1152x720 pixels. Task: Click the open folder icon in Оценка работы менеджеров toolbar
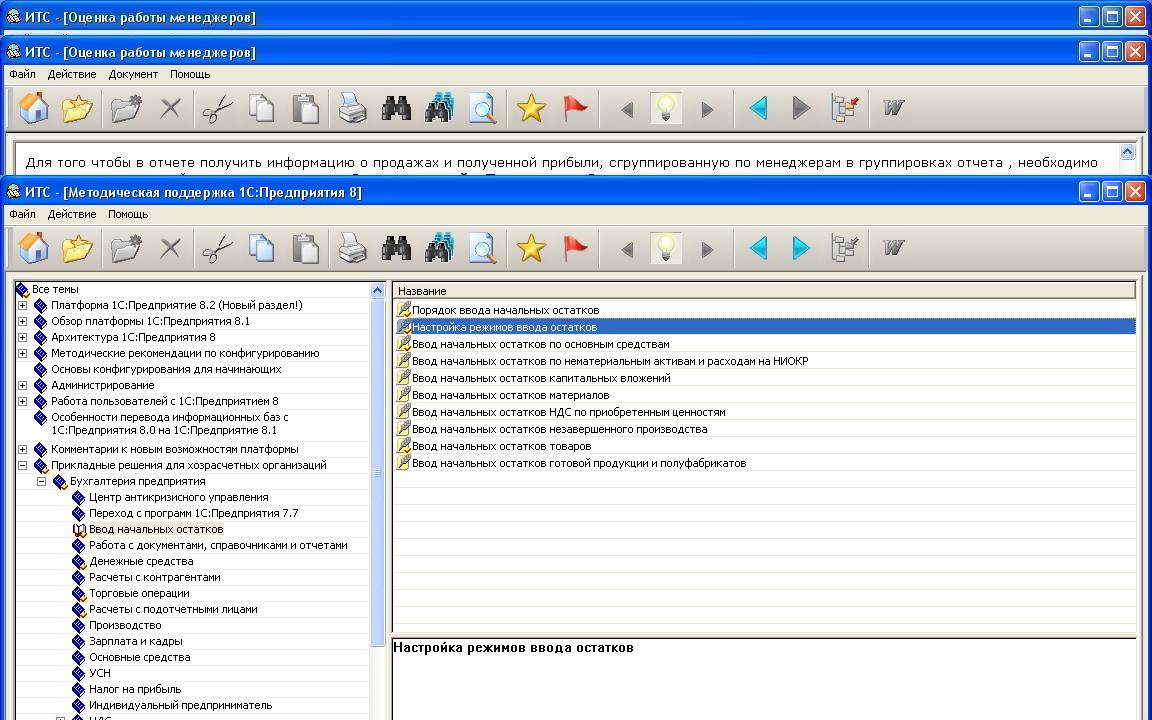77,108
